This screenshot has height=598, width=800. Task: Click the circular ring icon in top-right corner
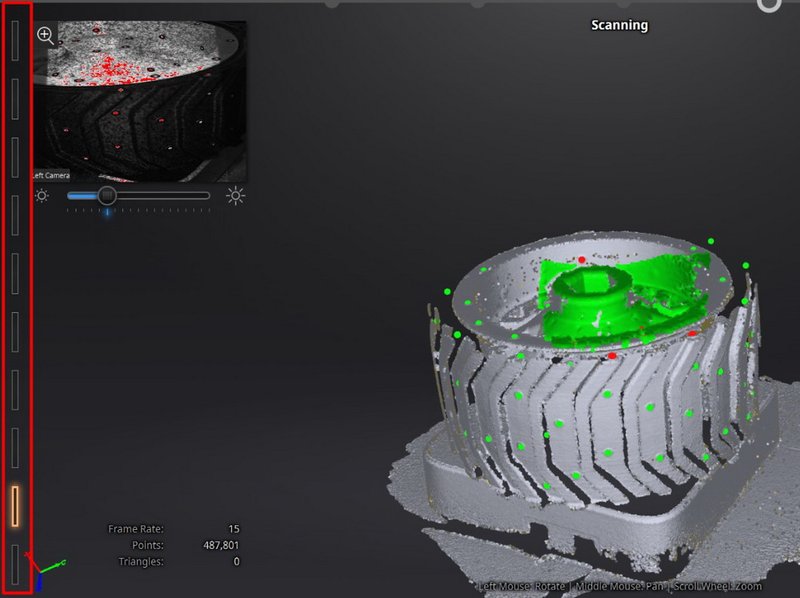[x=769, y=4]
